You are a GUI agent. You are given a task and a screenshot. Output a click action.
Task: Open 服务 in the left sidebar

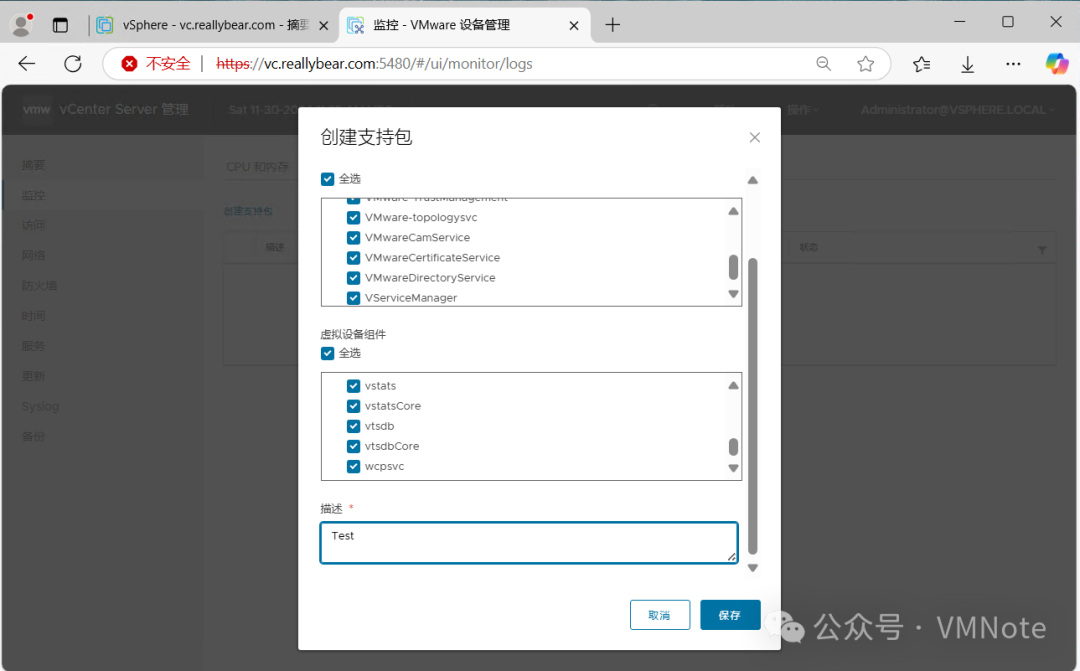pos(33,346)
